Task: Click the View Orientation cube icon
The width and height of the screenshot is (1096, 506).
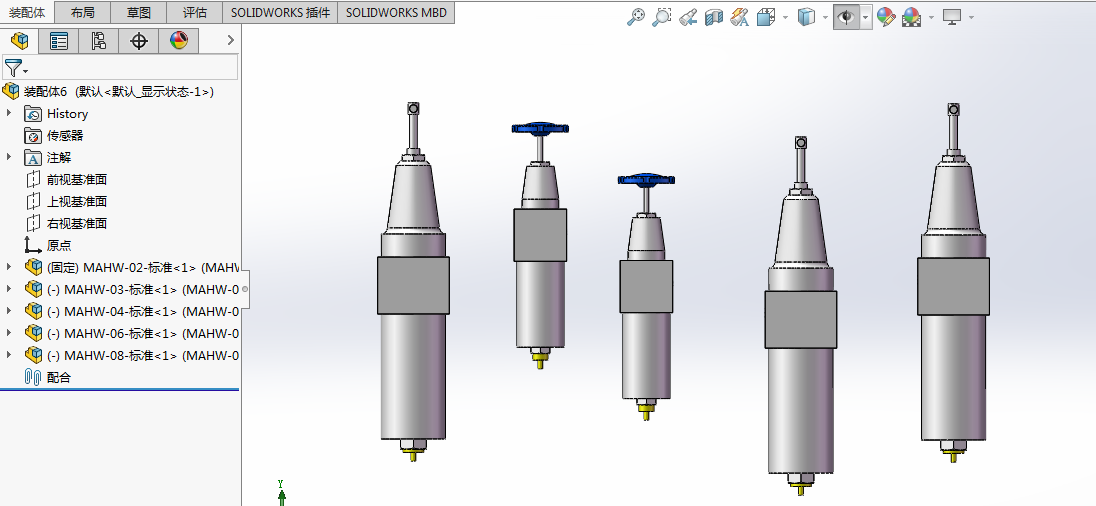Action: [x=766, y=17]
